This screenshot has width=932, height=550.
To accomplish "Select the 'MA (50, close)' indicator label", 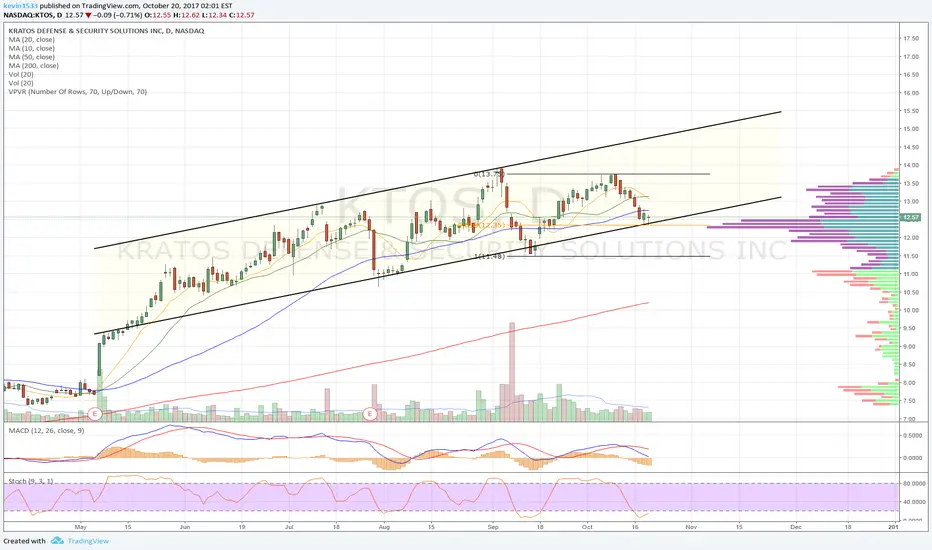I will 32,57.
